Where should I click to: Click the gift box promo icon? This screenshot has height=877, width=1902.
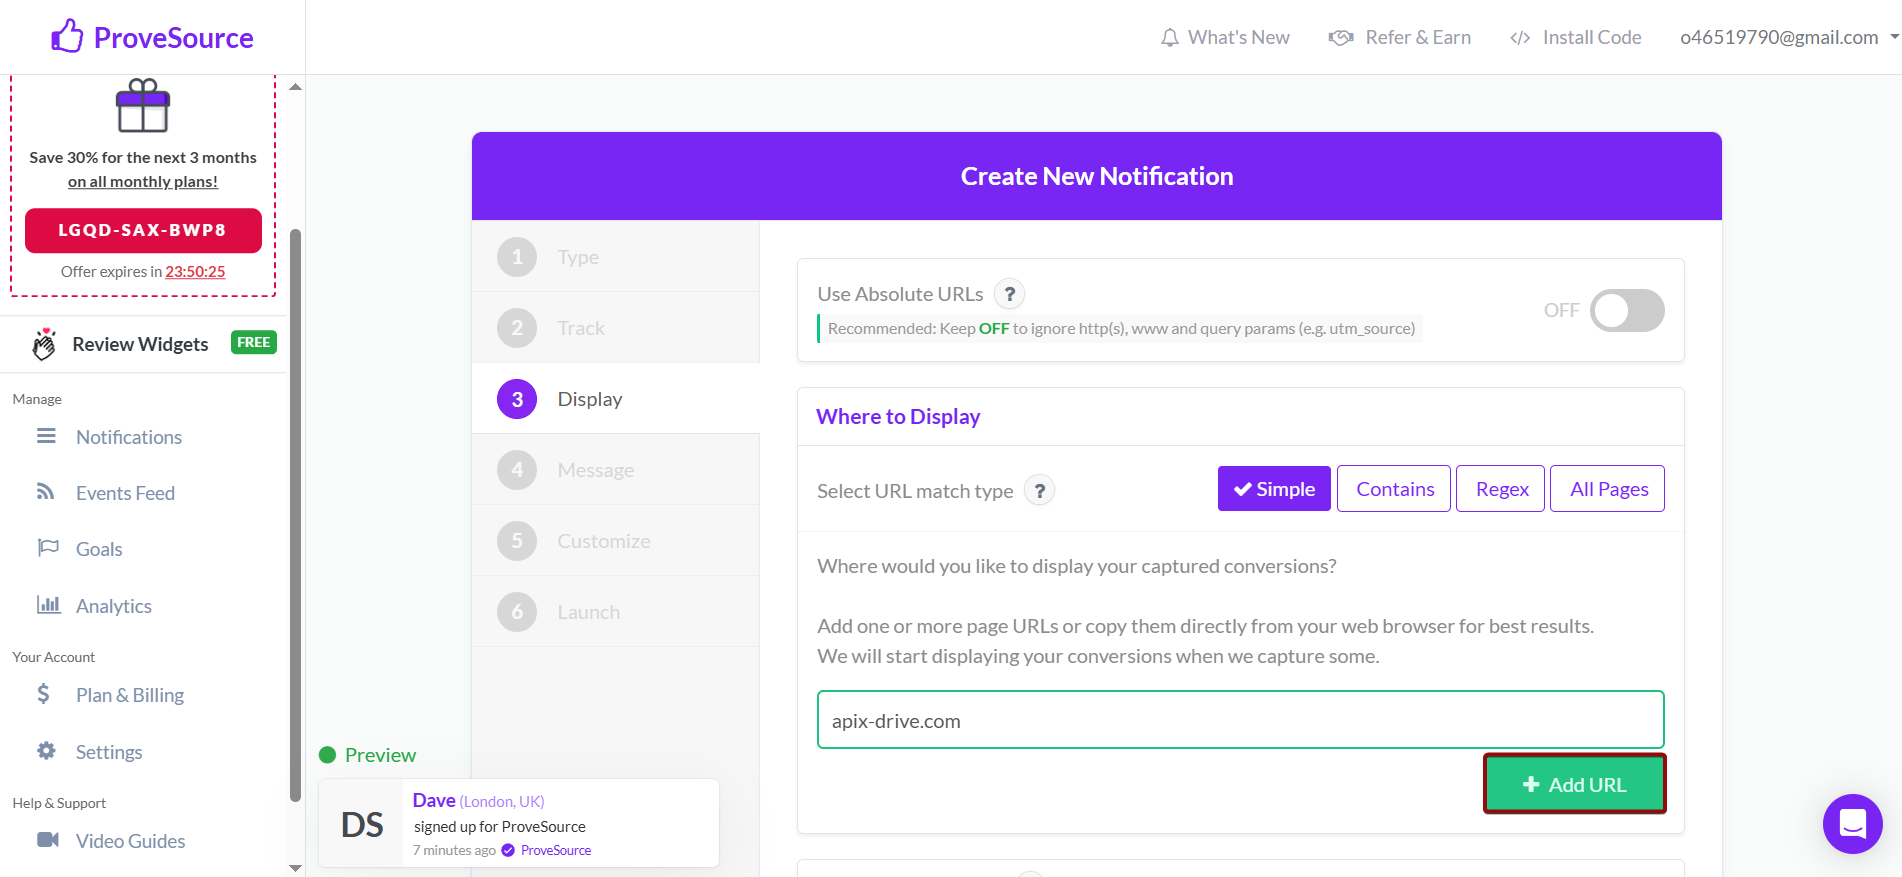pyautogui.click(x=143, y=105)
